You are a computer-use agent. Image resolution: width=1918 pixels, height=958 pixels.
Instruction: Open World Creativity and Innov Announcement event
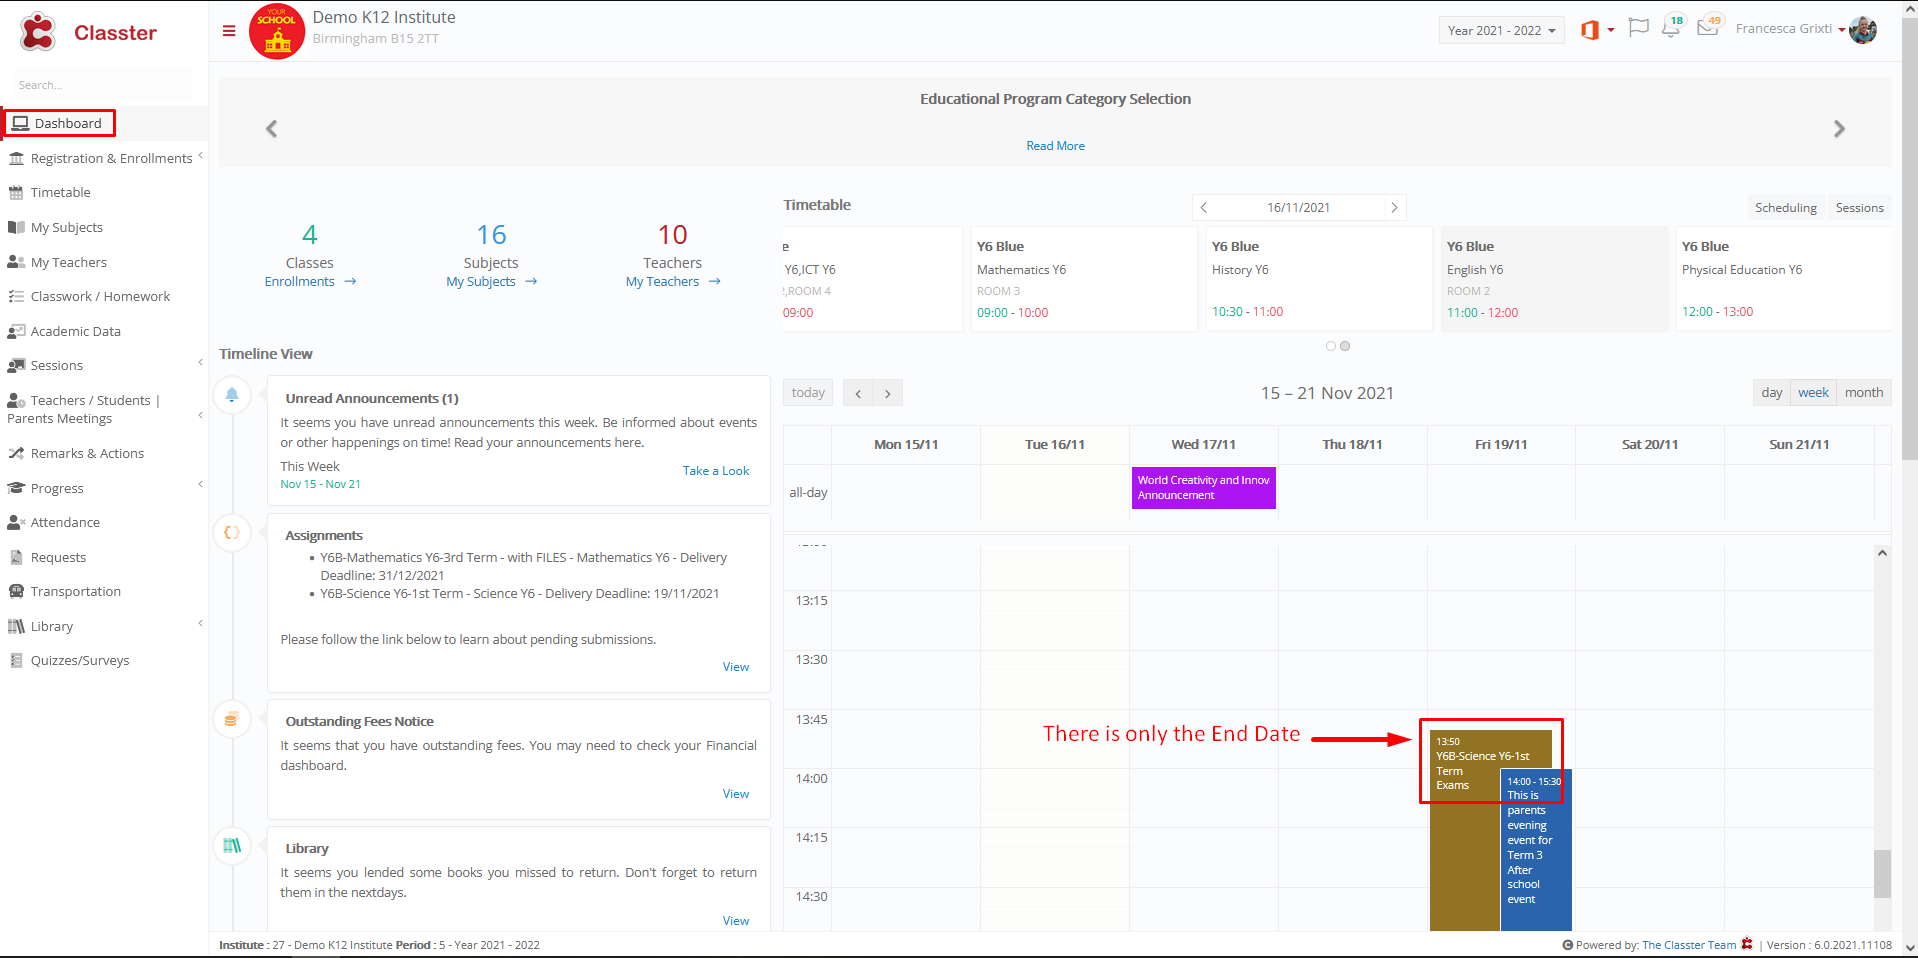point(1204,488)
